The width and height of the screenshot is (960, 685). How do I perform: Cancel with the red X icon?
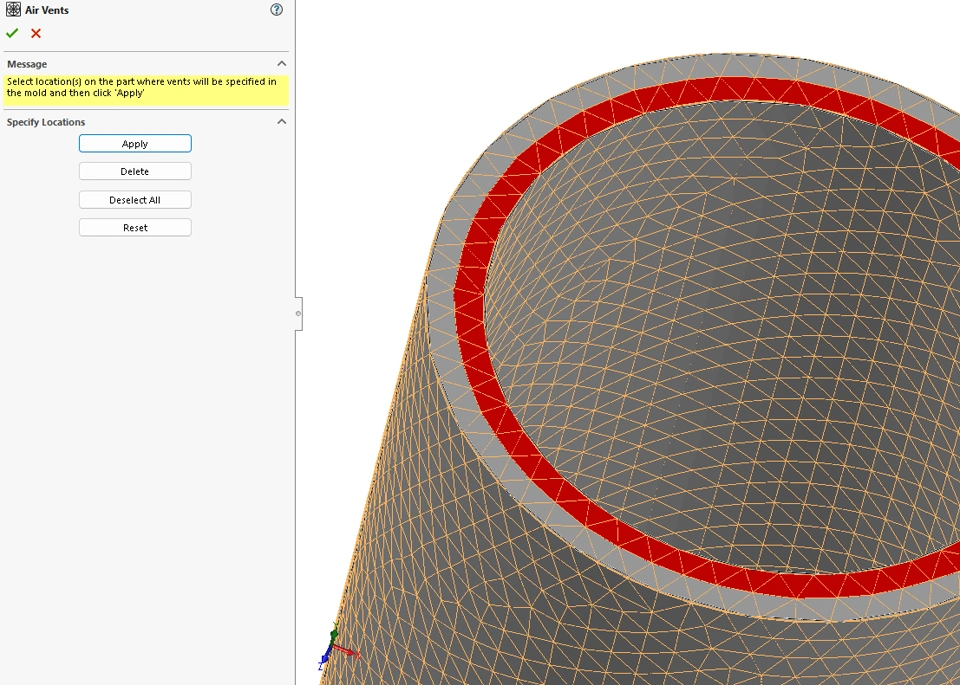36,33
